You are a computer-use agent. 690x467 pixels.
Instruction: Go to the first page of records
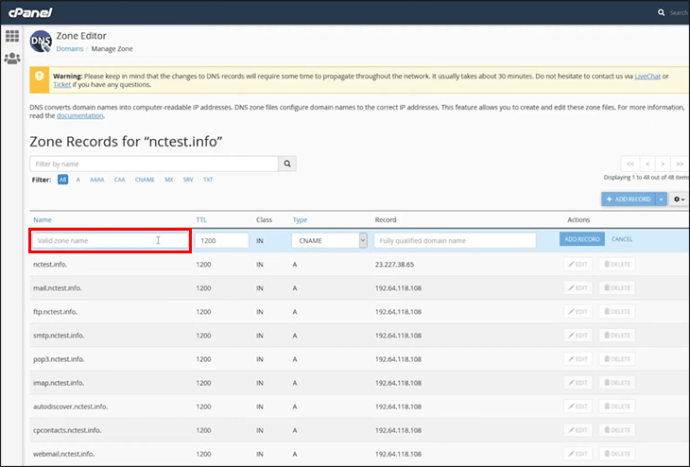[x=630, y=164]
